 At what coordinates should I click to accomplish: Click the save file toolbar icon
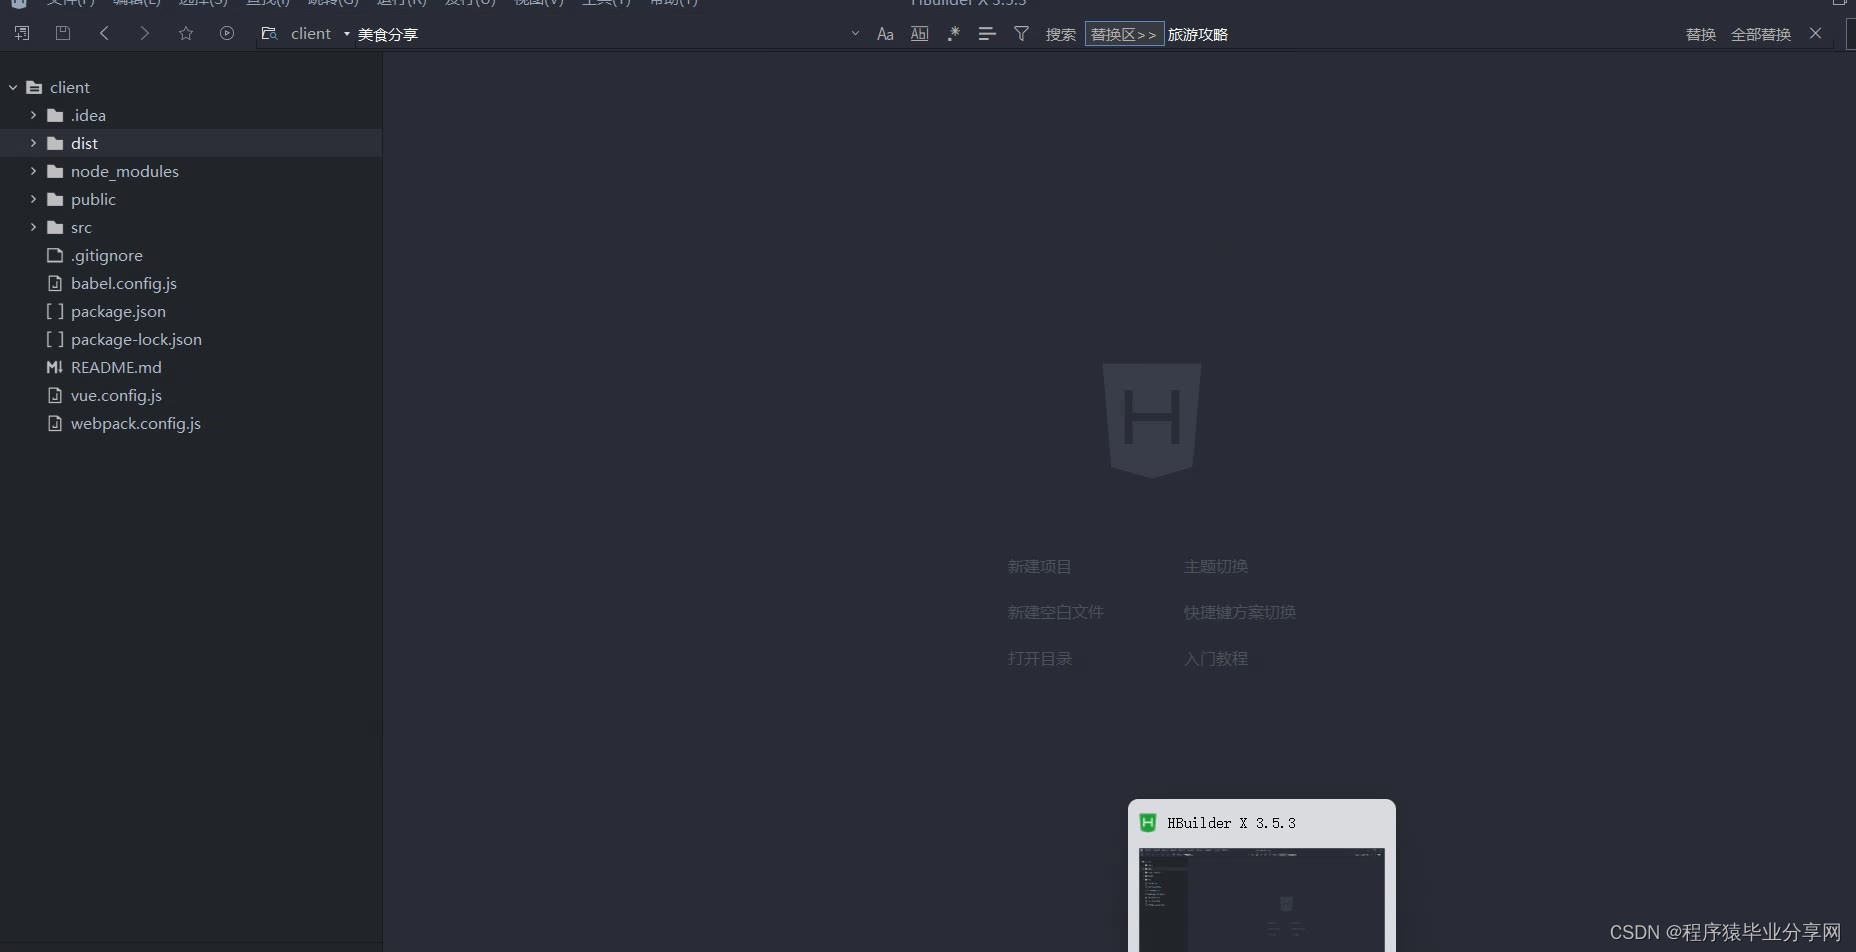tap(62, 33)
